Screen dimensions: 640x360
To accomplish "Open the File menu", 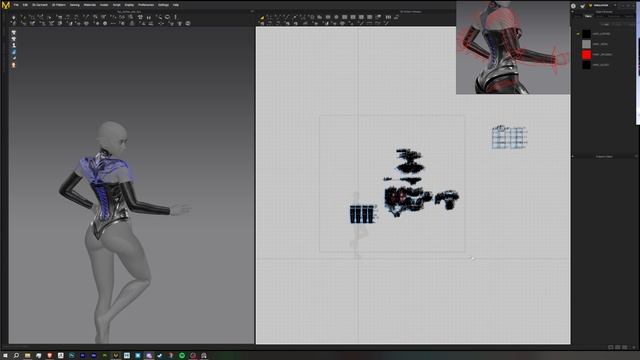I will [x=16, y=5].
